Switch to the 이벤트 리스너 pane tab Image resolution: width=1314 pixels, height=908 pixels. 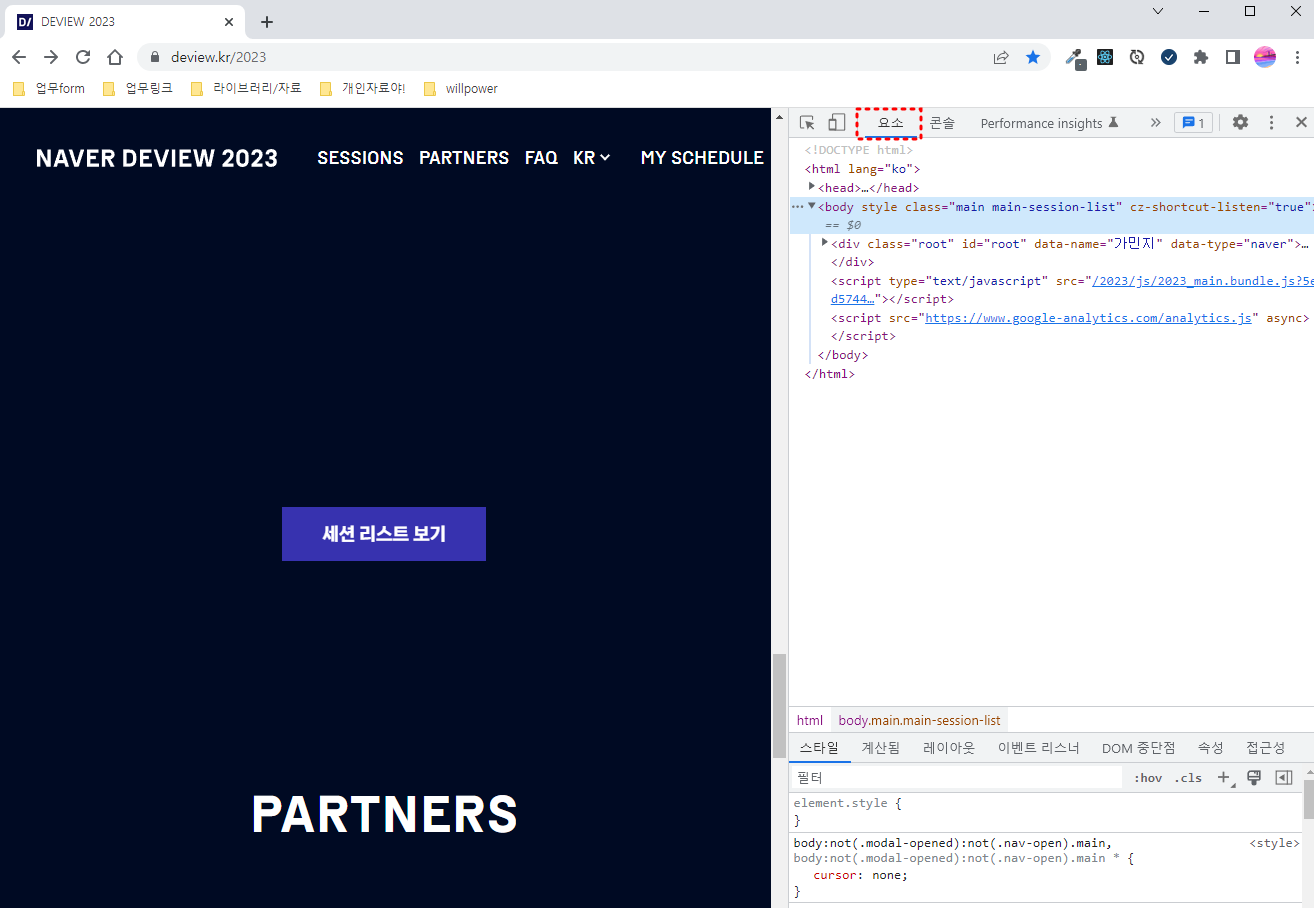pyautogui.click(x=1039, y=748)
